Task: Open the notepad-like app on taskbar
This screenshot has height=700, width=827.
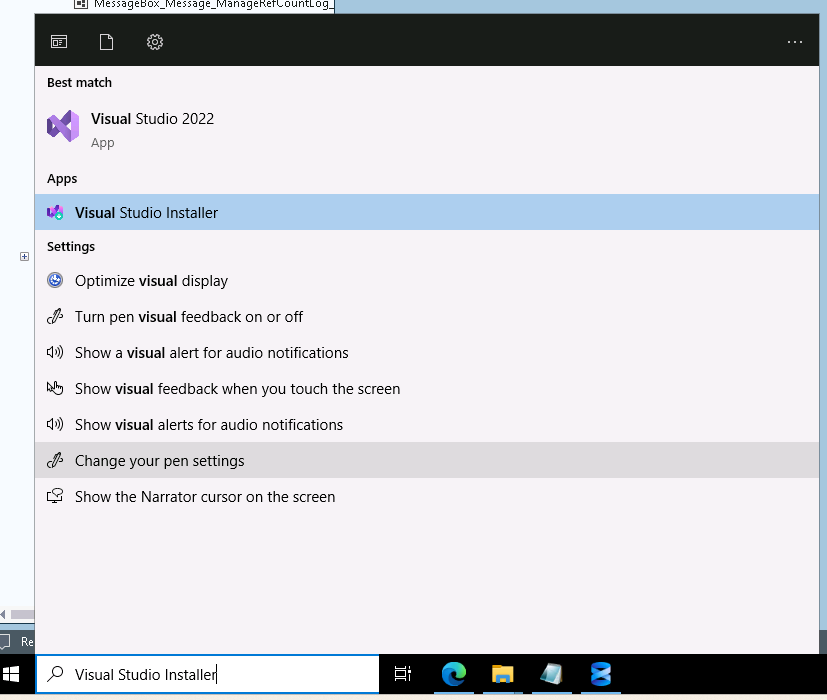Action: pyautogui.click(x=551, y=674)
